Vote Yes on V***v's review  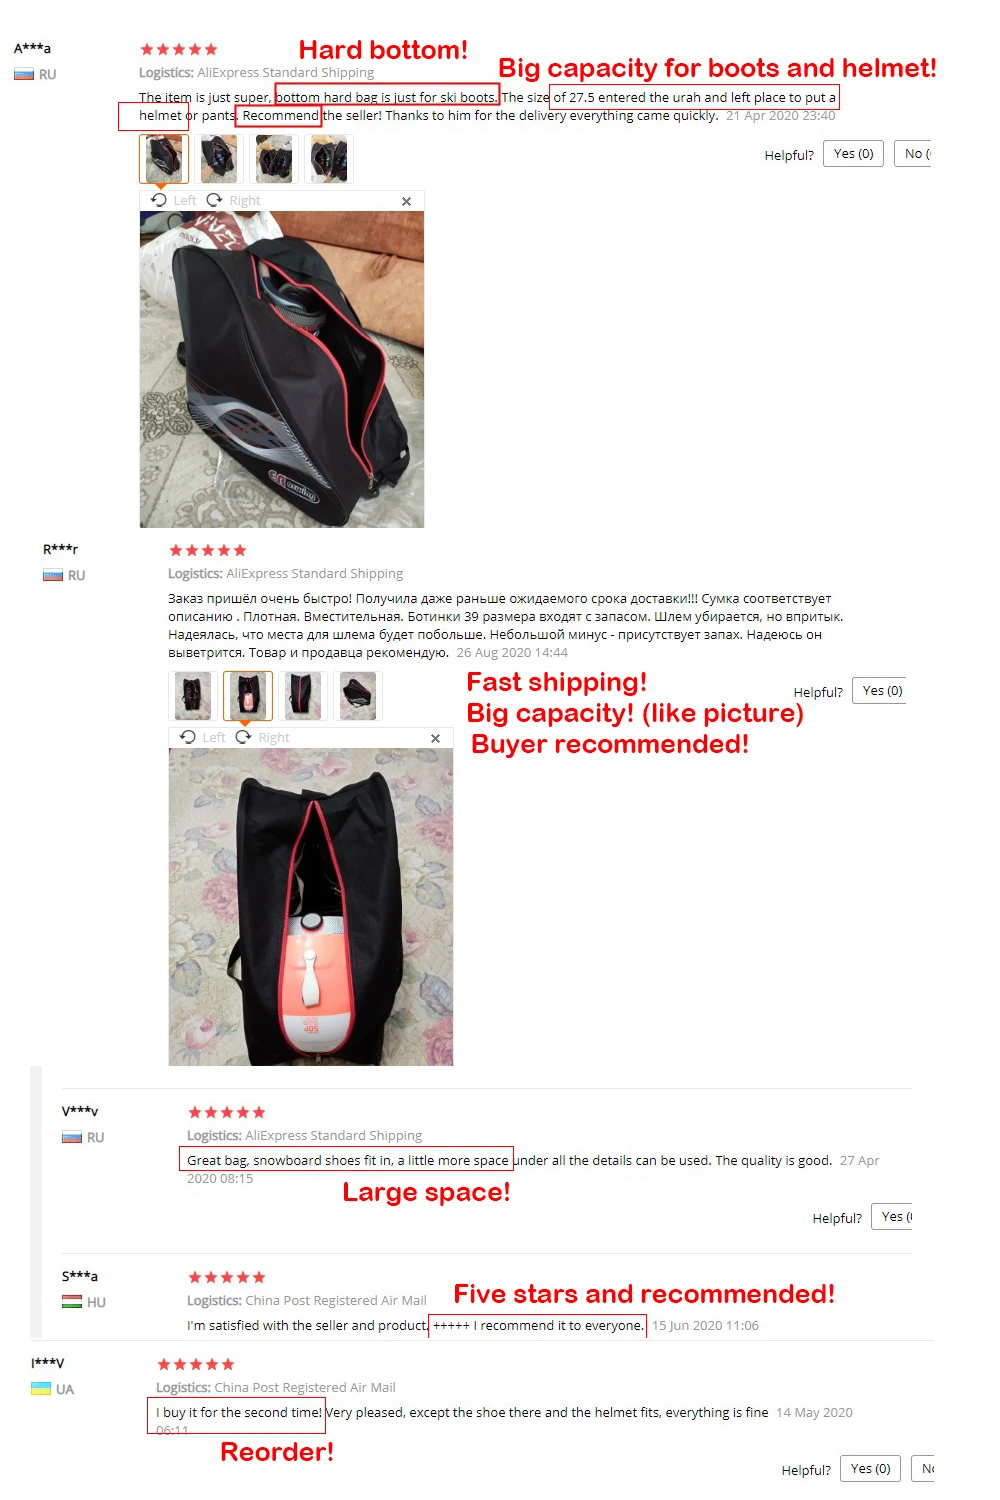[892, 1217]
